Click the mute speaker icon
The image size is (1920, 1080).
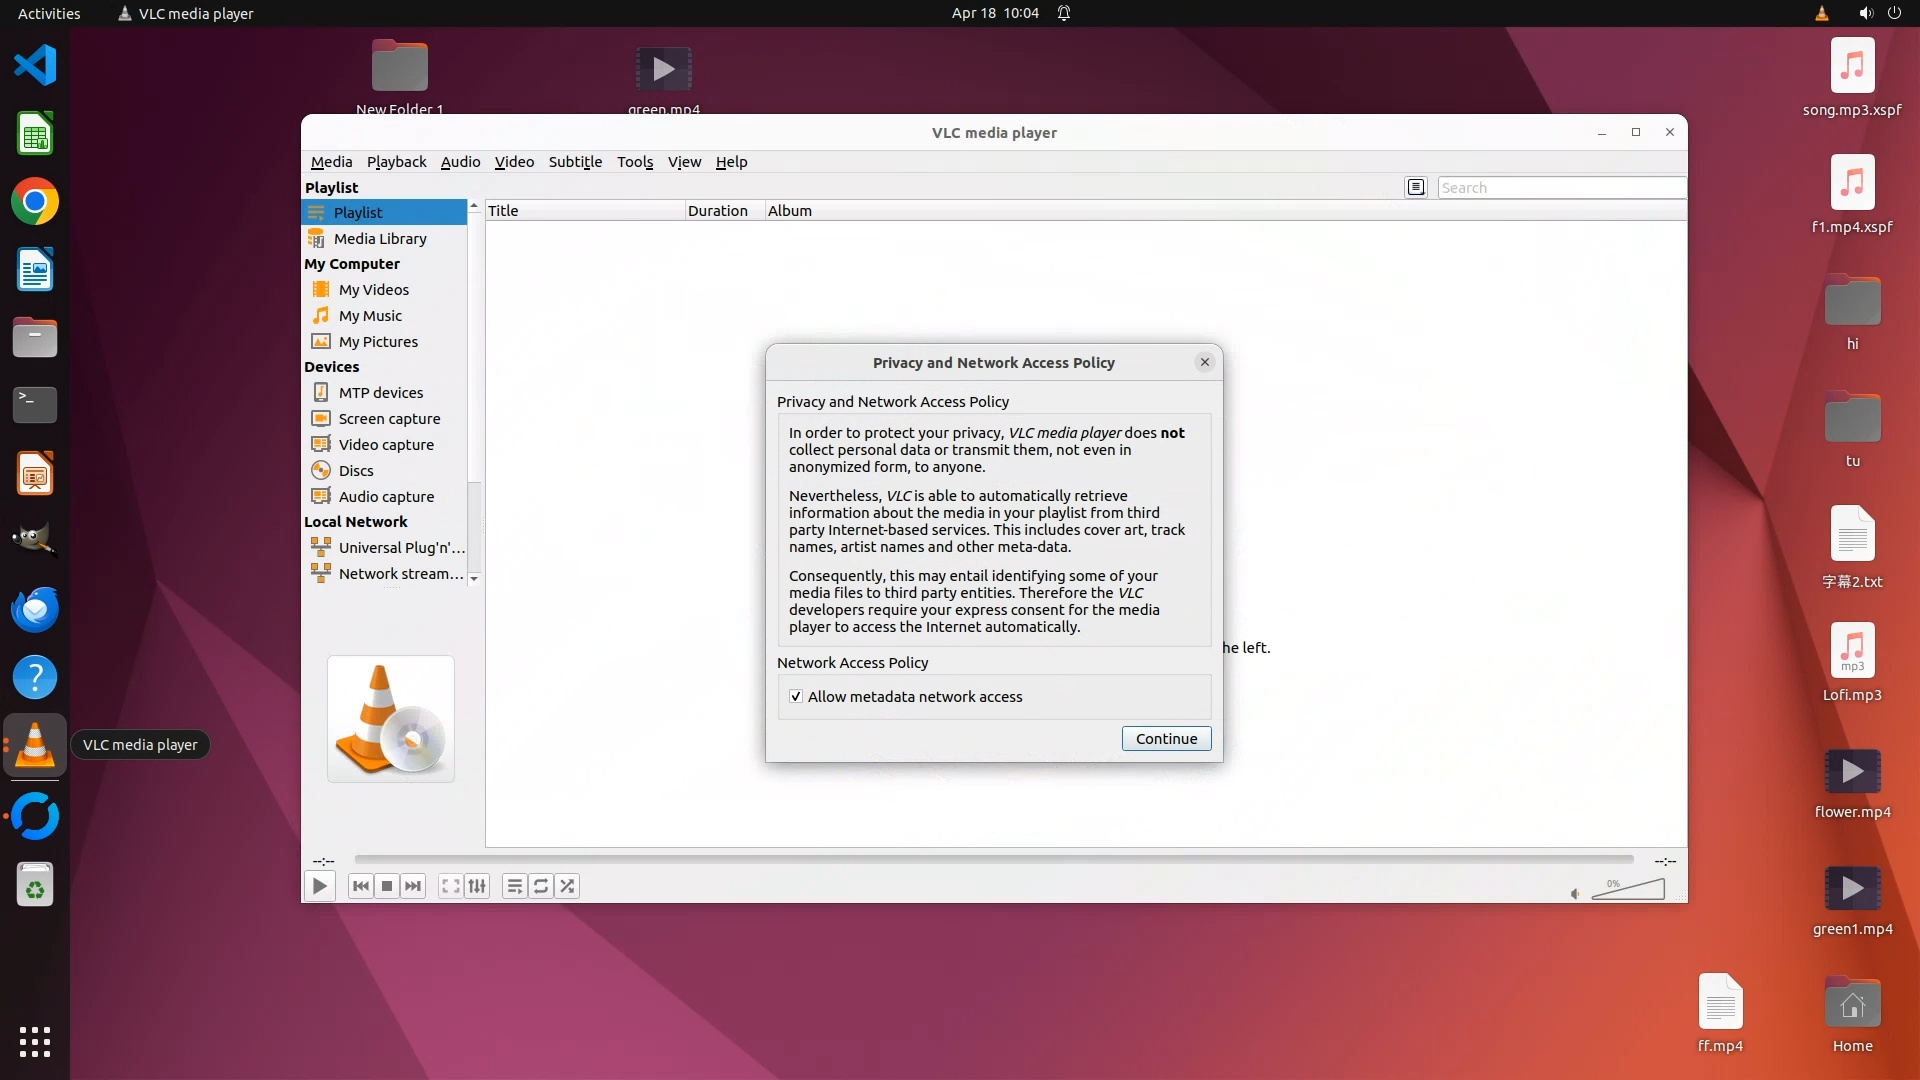[1575, 894]
